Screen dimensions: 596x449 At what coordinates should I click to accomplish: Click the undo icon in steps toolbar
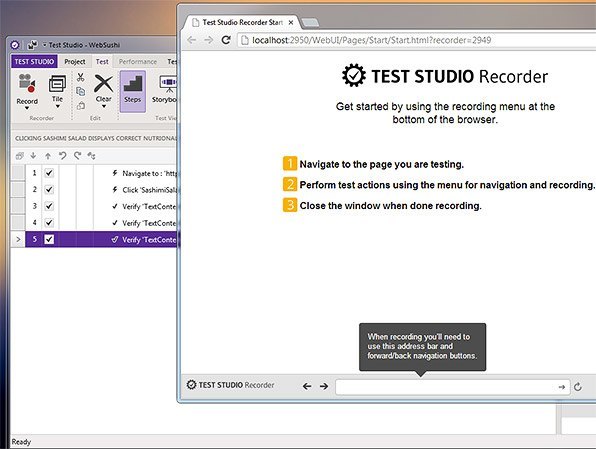[x=62, y=155]
